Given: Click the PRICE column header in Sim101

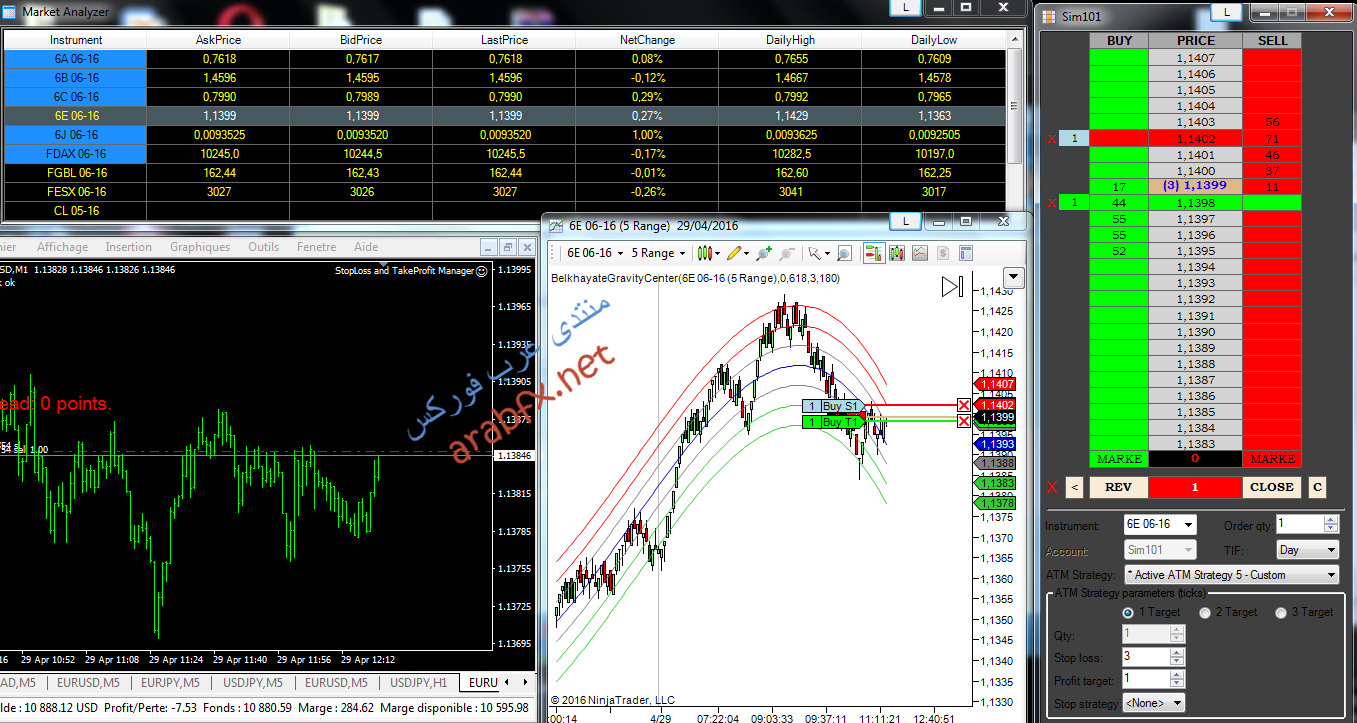Looking at the screenshot, I should click(1196, 41).
